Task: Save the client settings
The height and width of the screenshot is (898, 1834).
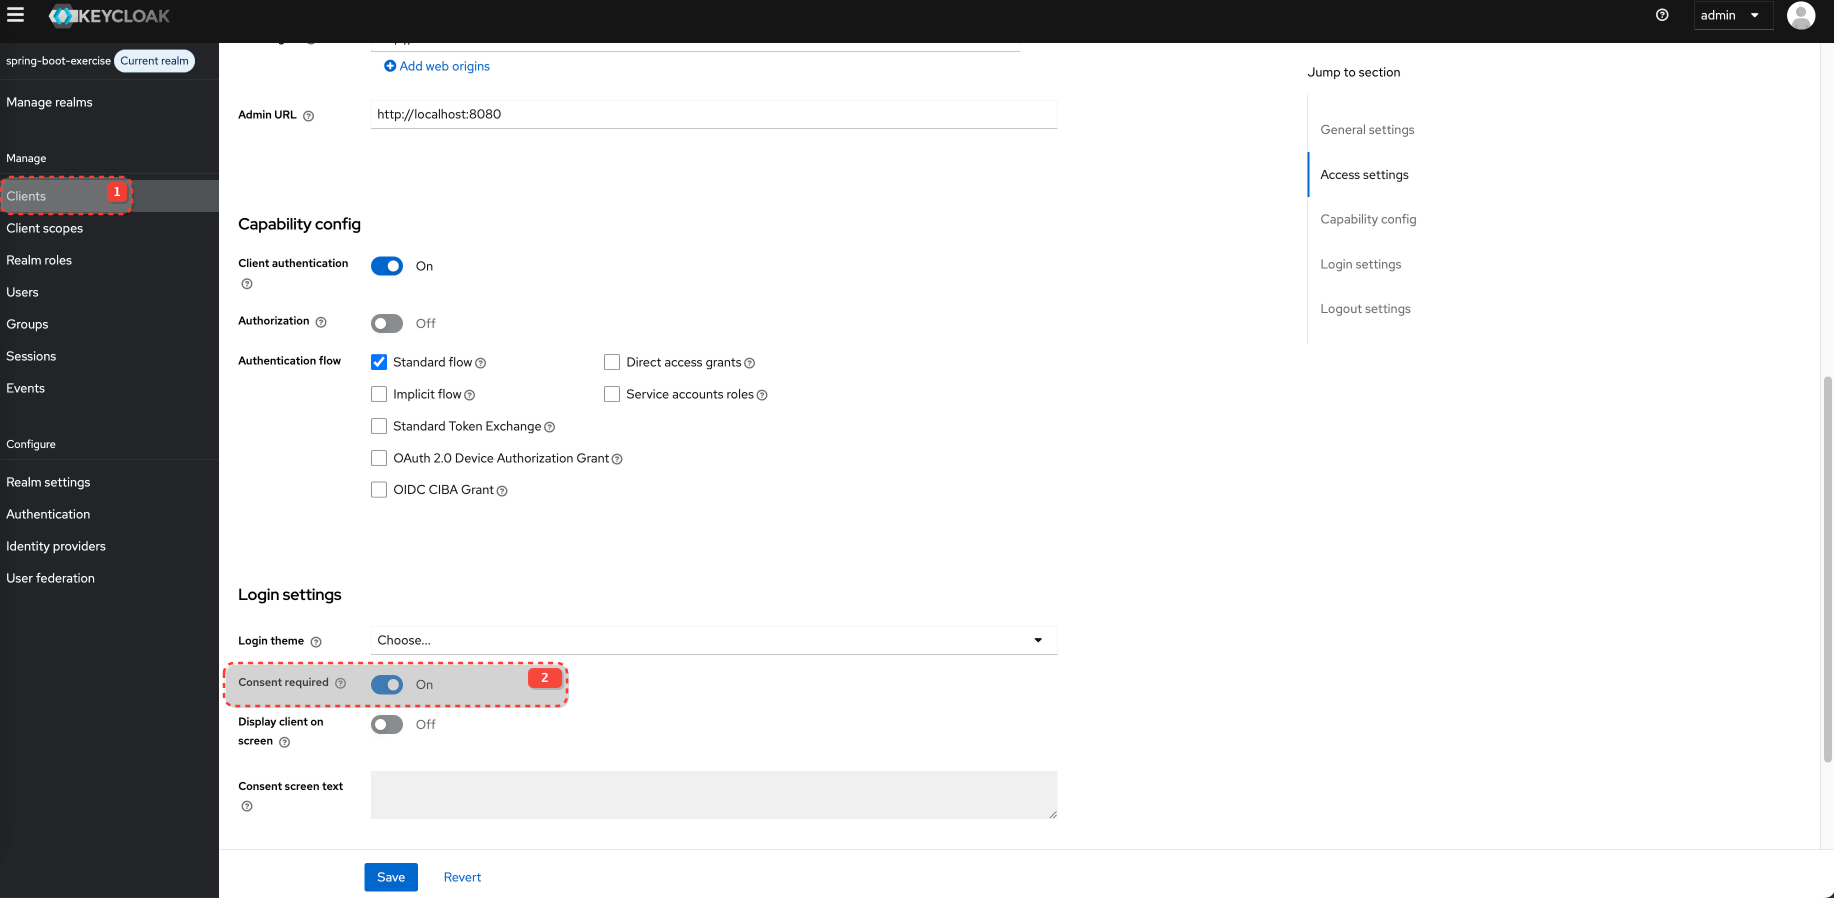Action: (391, 877)
